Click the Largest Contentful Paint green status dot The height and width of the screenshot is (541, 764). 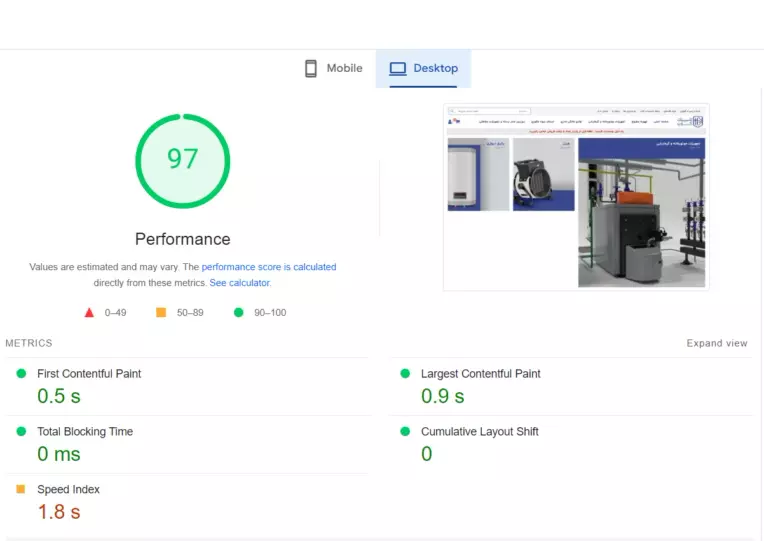click(x=405, y=373)
